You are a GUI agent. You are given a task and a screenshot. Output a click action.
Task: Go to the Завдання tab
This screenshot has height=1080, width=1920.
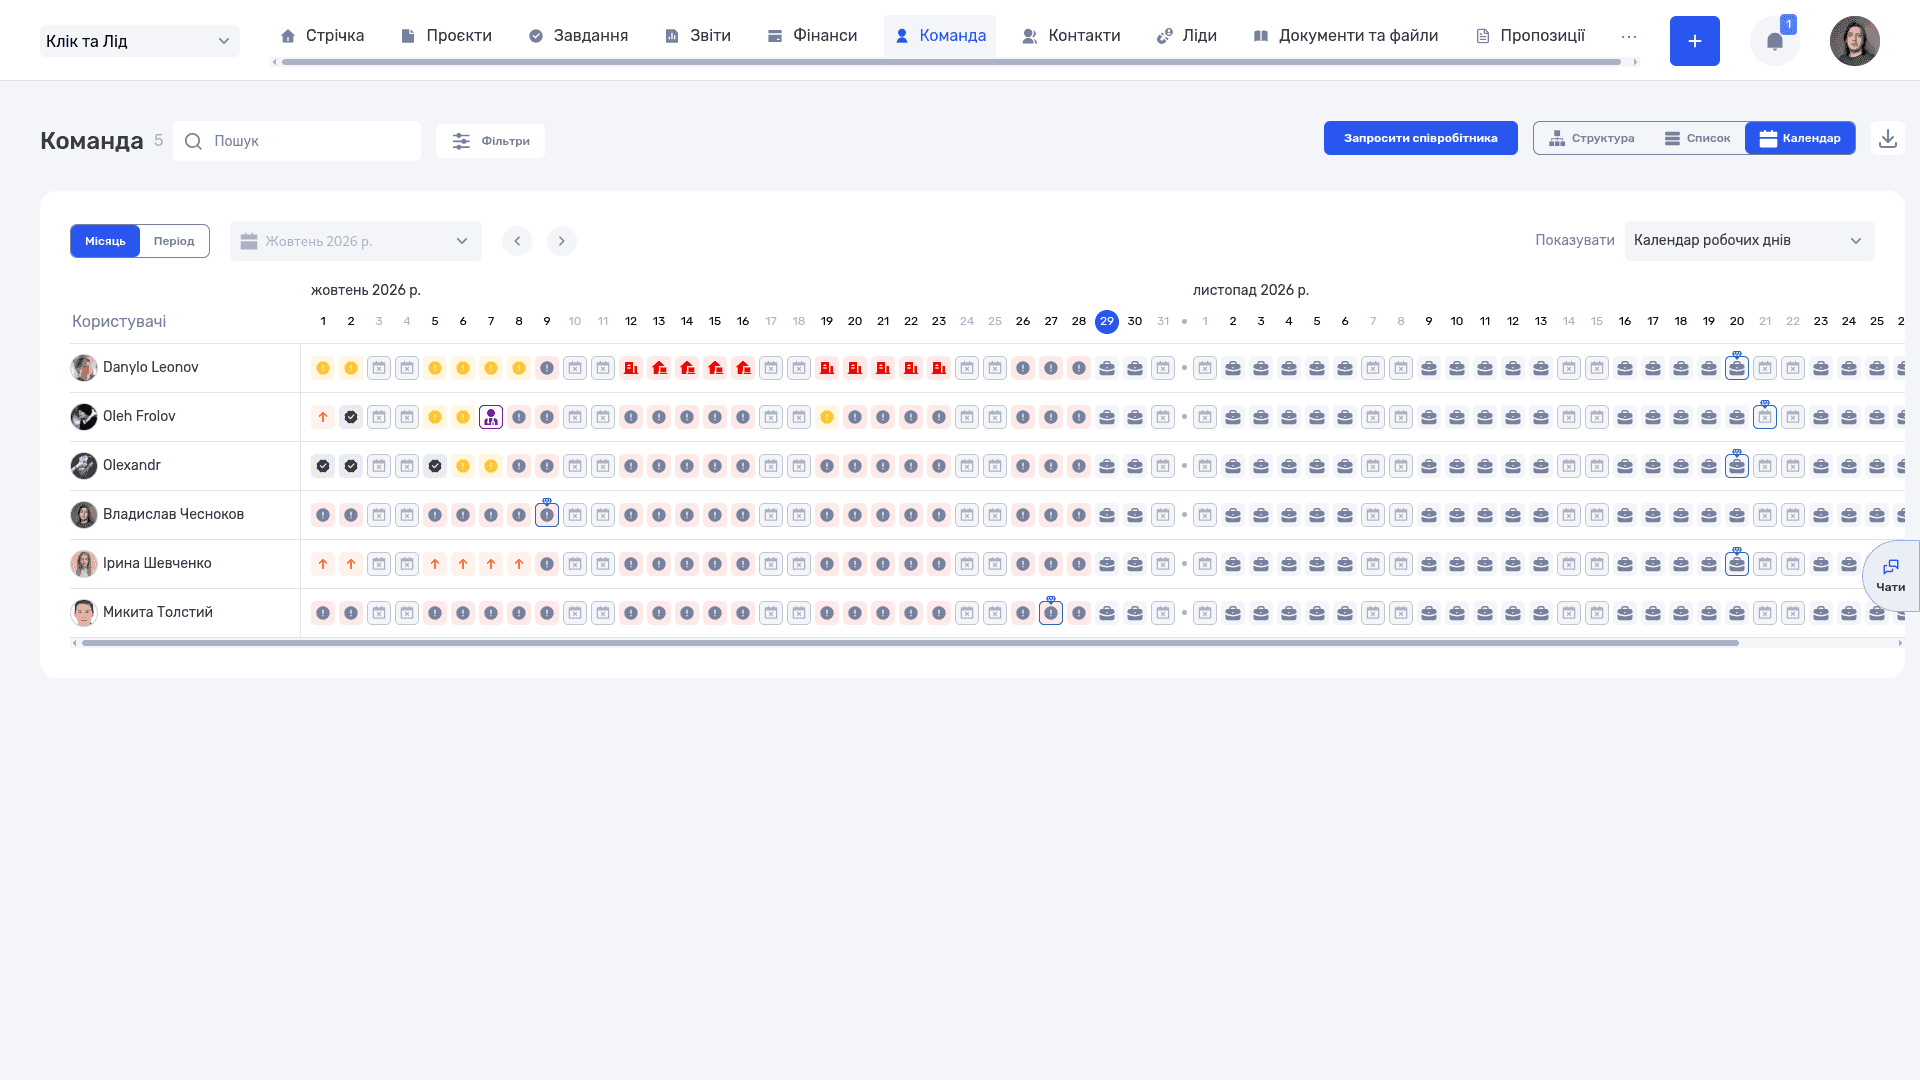tap(579, 36)
